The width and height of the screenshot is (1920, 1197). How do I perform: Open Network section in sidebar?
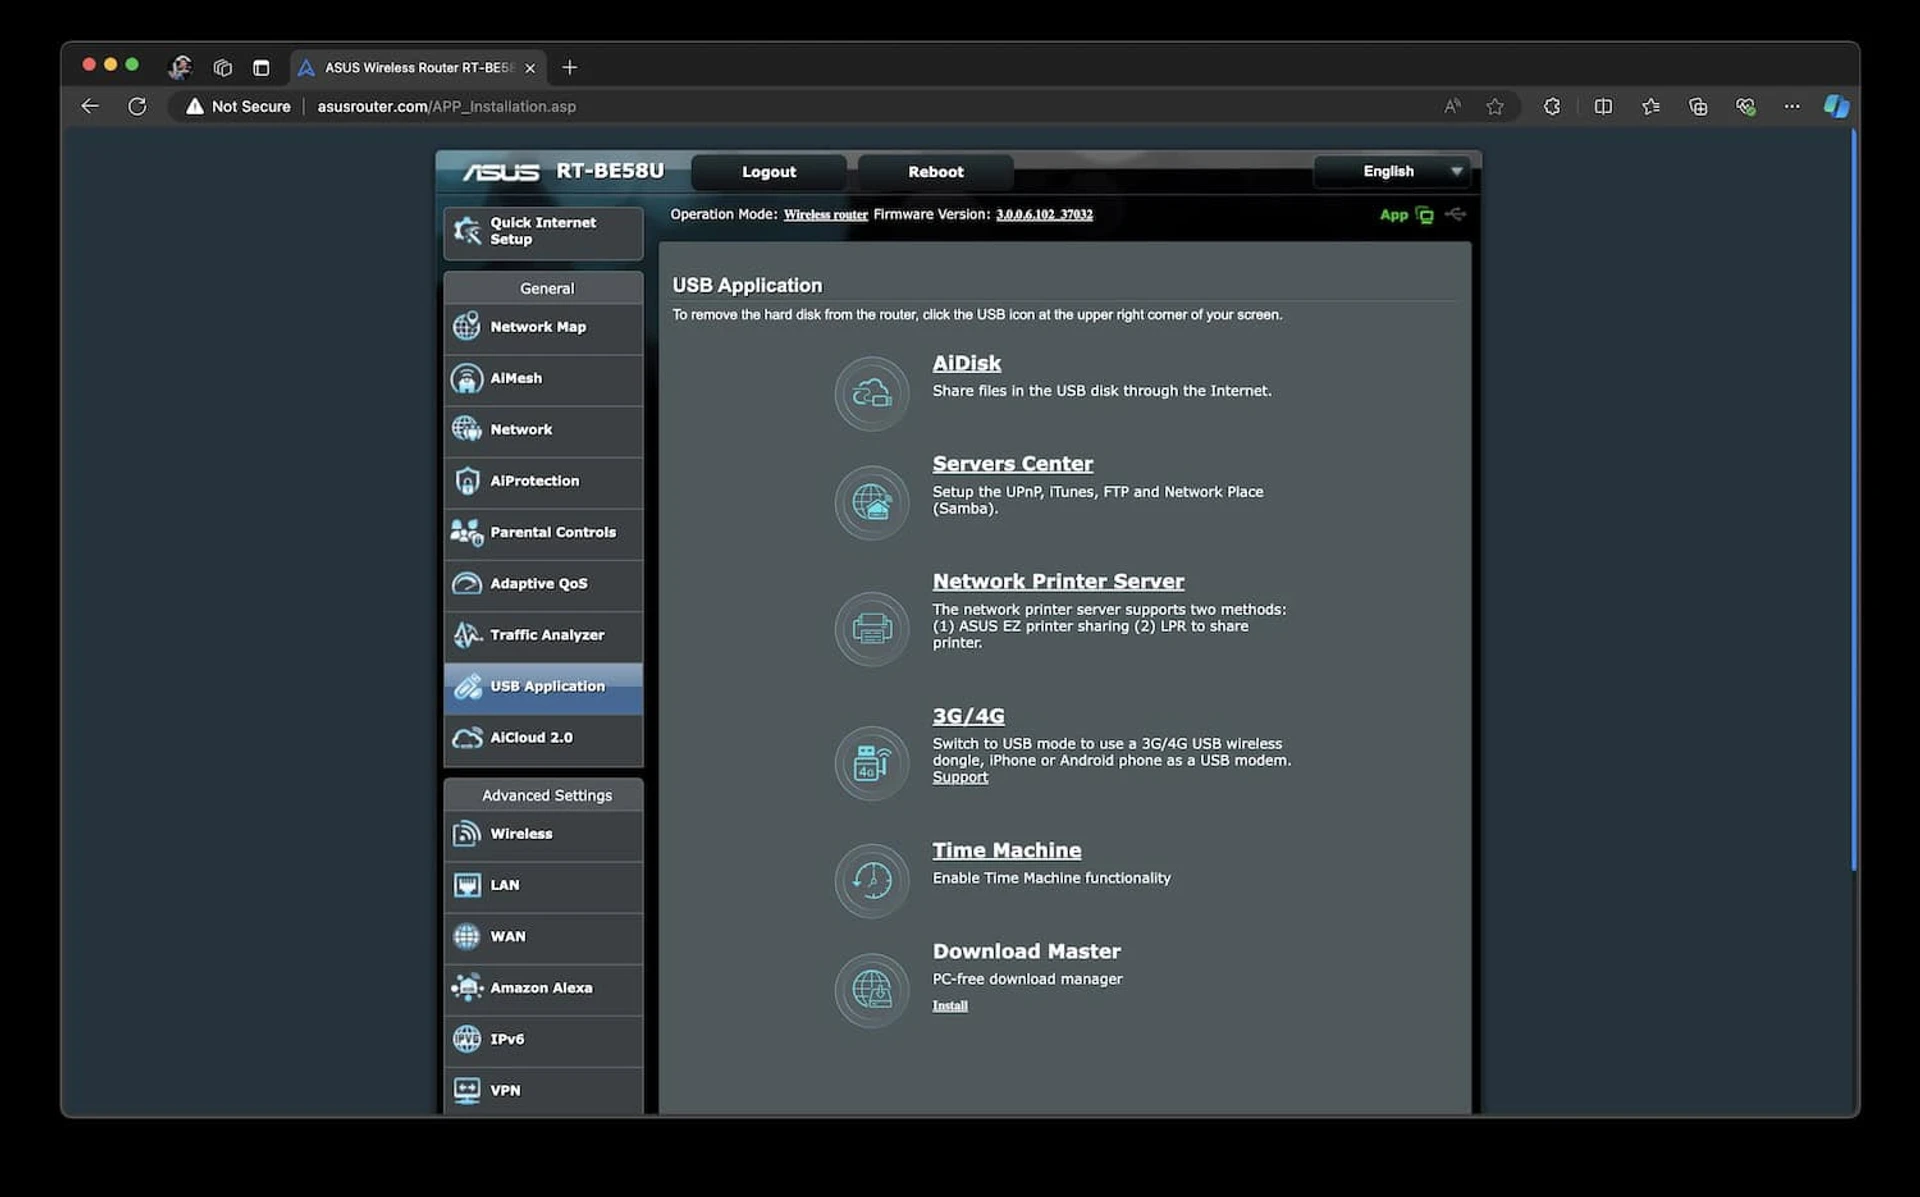pos(543,430)
